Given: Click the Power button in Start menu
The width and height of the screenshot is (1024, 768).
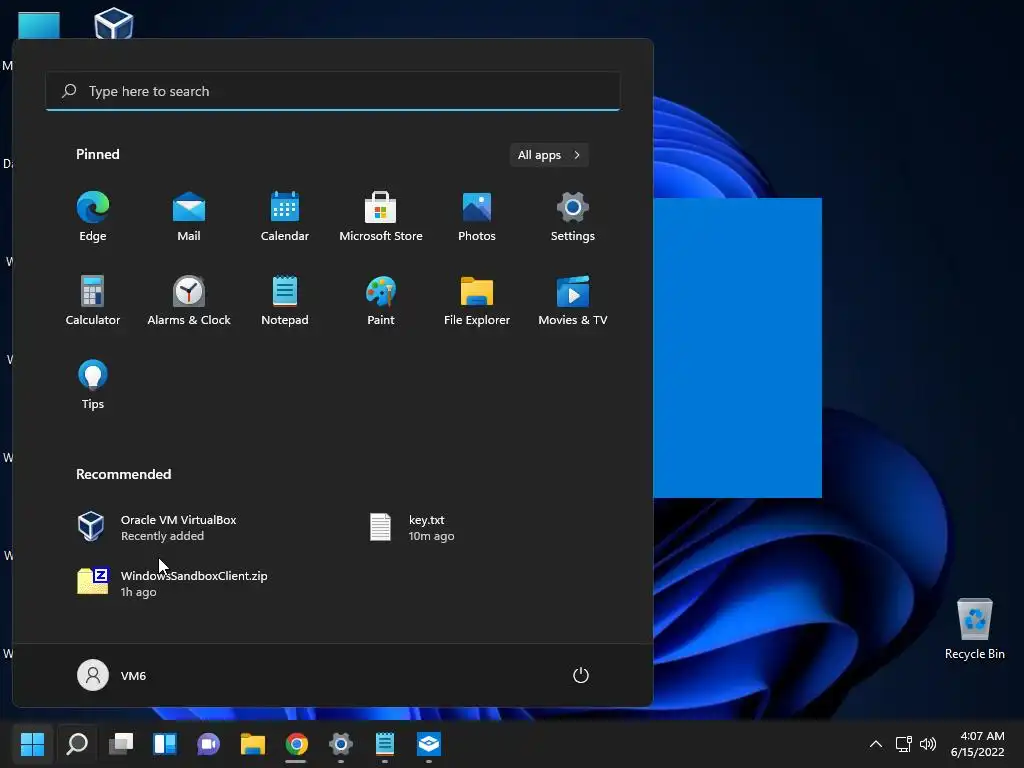Looking at the screenshot, I should pyautogui.click(x=581, y=675).
